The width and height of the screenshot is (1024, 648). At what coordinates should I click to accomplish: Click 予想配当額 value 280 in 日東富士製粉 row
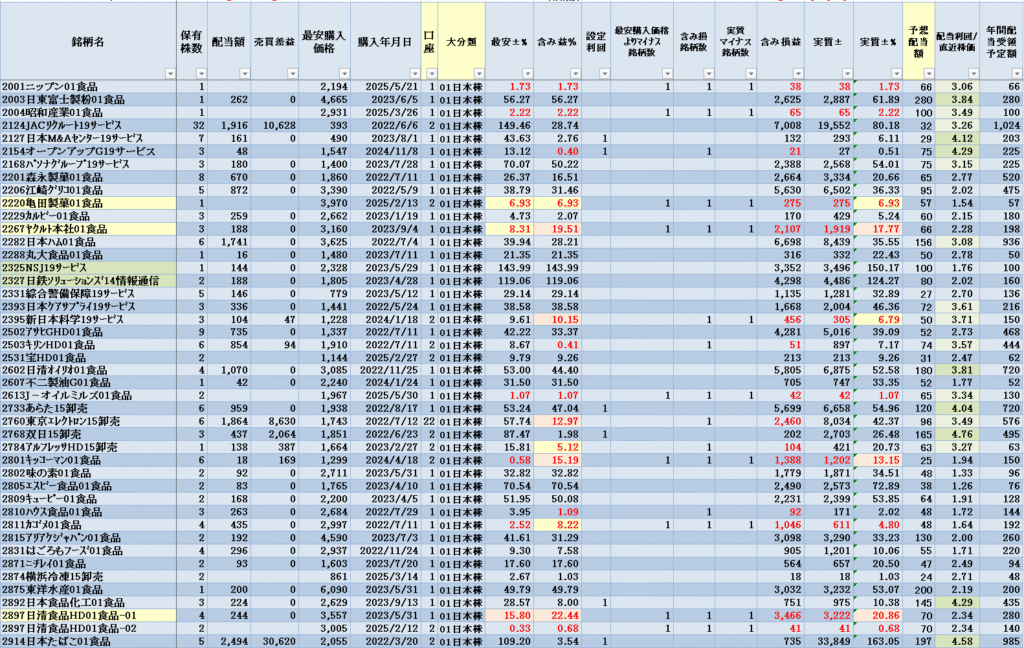click(923, 99)
